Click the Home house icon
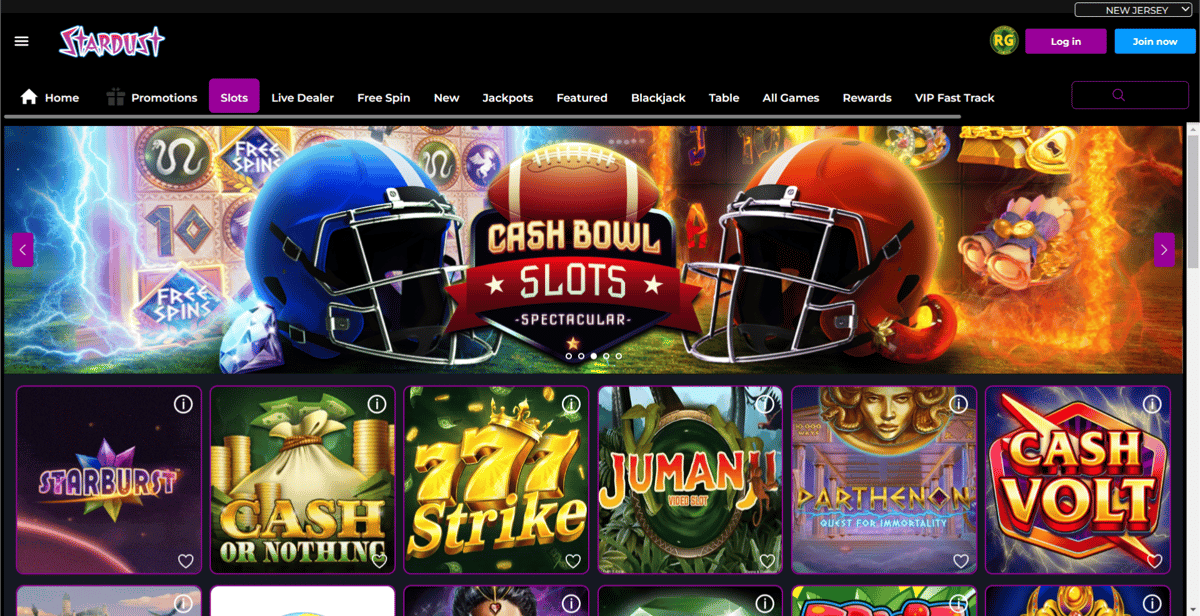The height and width of the screenshot is (616, 1200). click(x=29, y=97)
